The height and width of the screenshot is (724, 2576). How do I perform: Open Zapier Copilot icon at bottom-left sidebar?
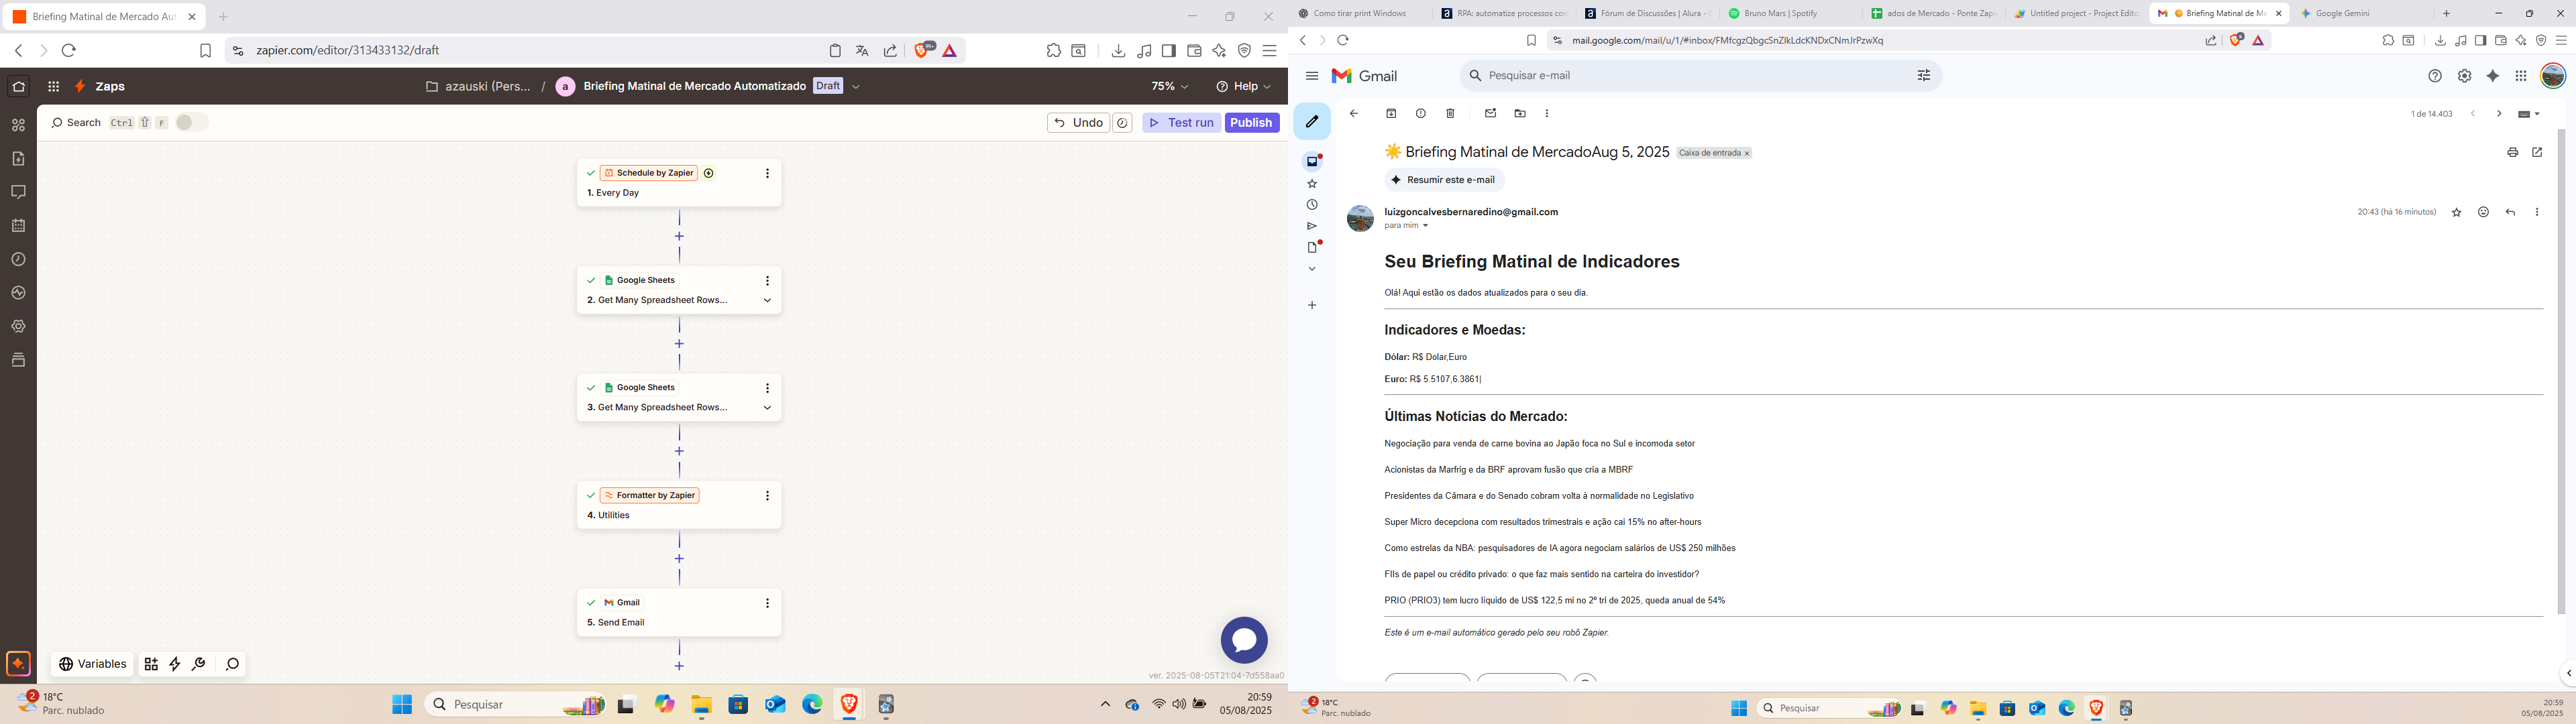pyautogui.click(x=18, y=663)
